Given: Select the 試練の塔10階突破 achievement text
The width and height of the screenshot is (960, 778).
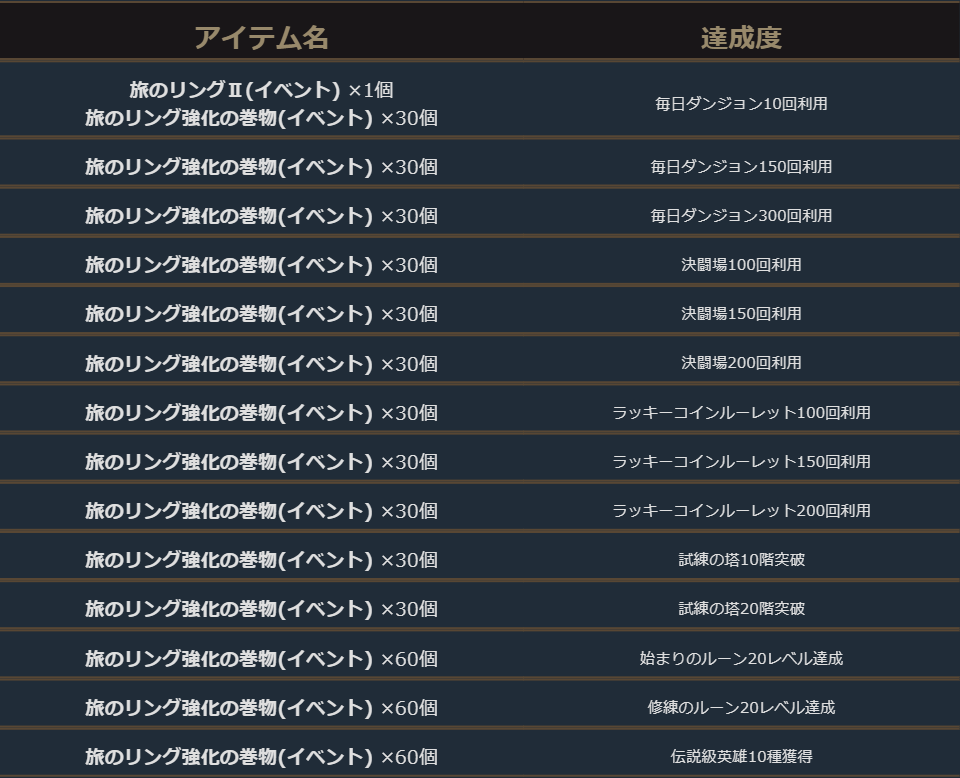Looking at the screenshot, I should [x=741, y=559].
